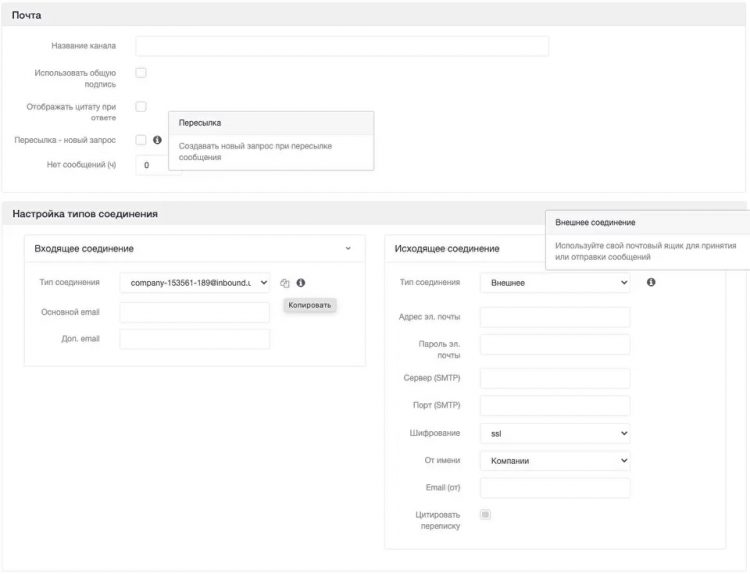
Task: Check the Пересылка - новый запрос checkbox
Action: tap(141, 140)
